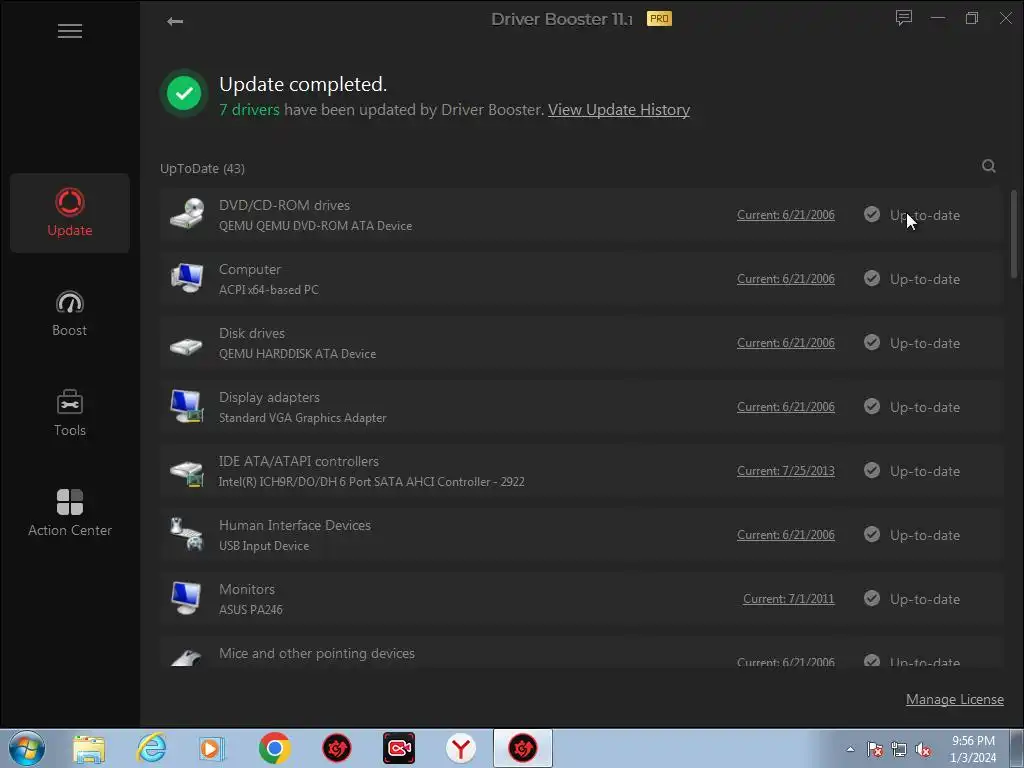The image size is (1024, 768).
Task: Launch Internet Explorer from taskbar
Action: (x=151, y=748)
